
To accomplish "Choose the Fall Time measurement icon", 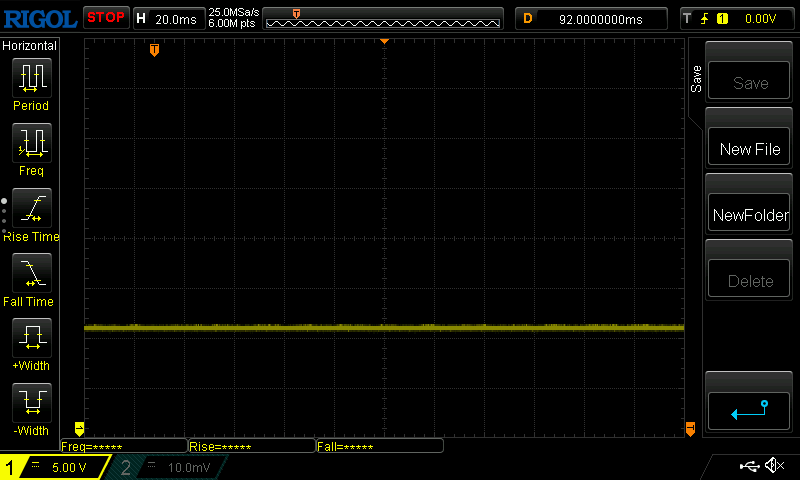I will coord(32,272).
